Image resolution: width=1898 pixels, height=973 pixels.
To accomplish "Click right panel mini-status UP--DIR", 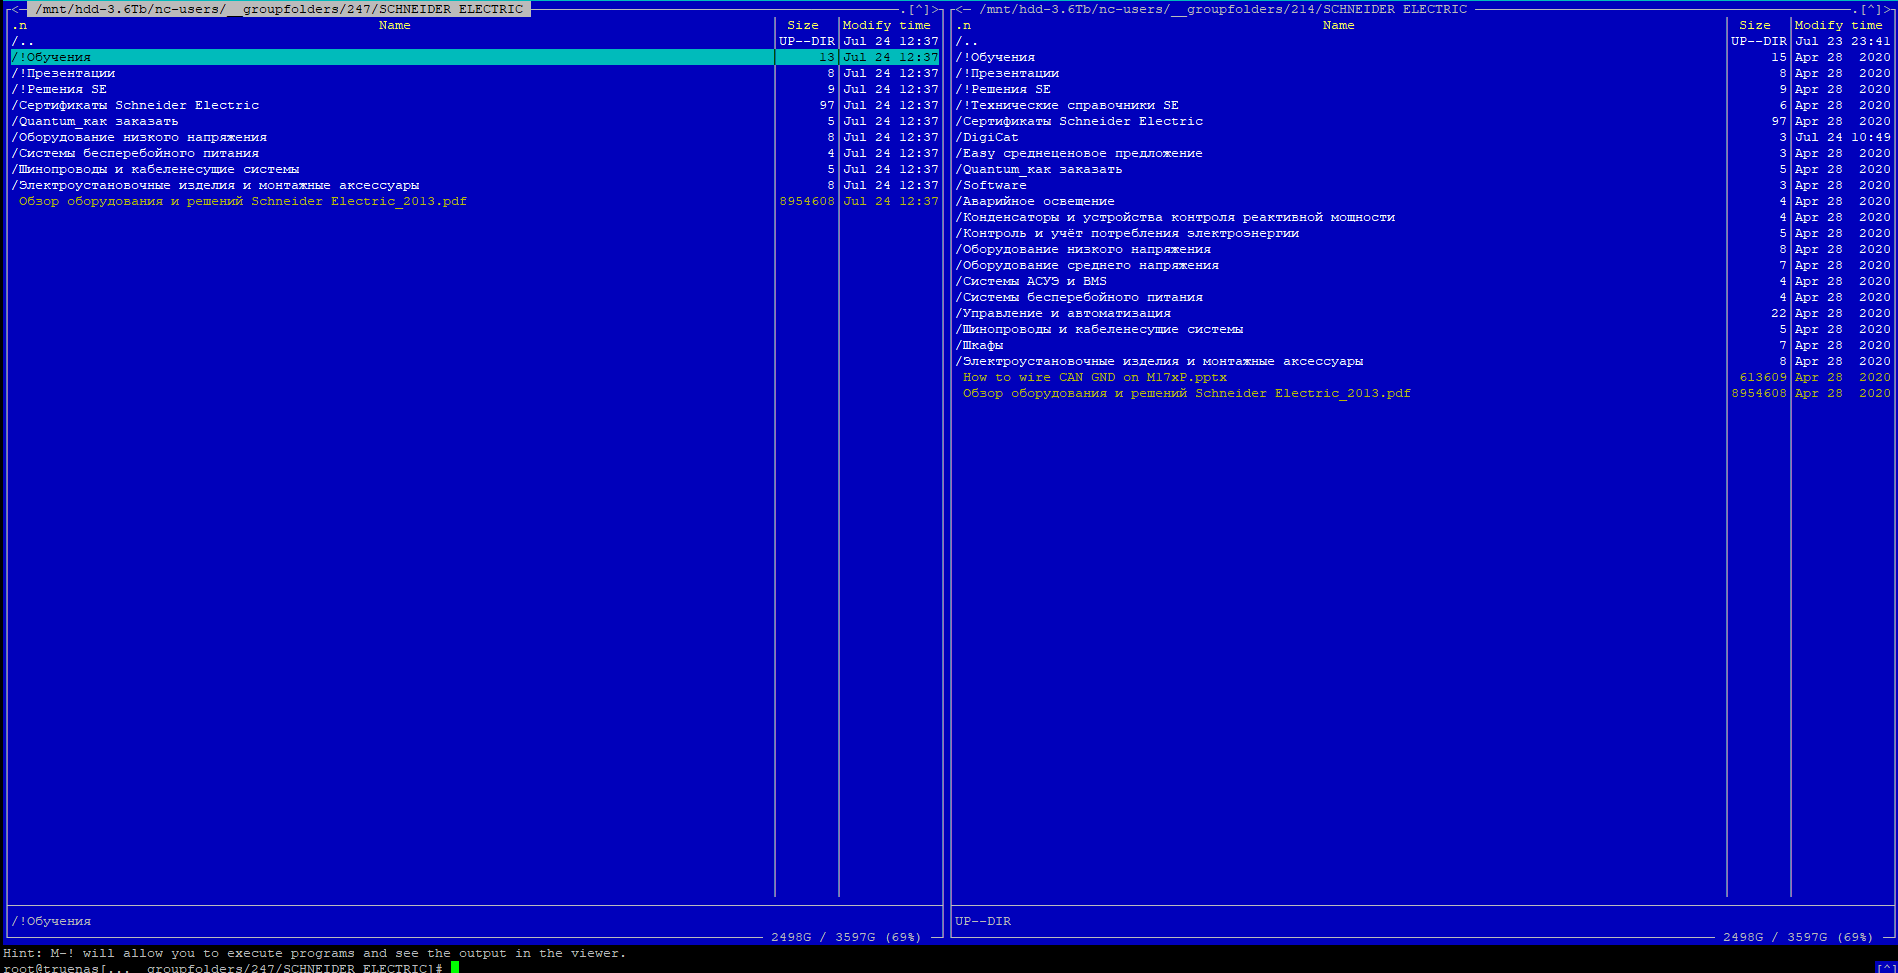I will pyautogui.click(x=983, y=921).
